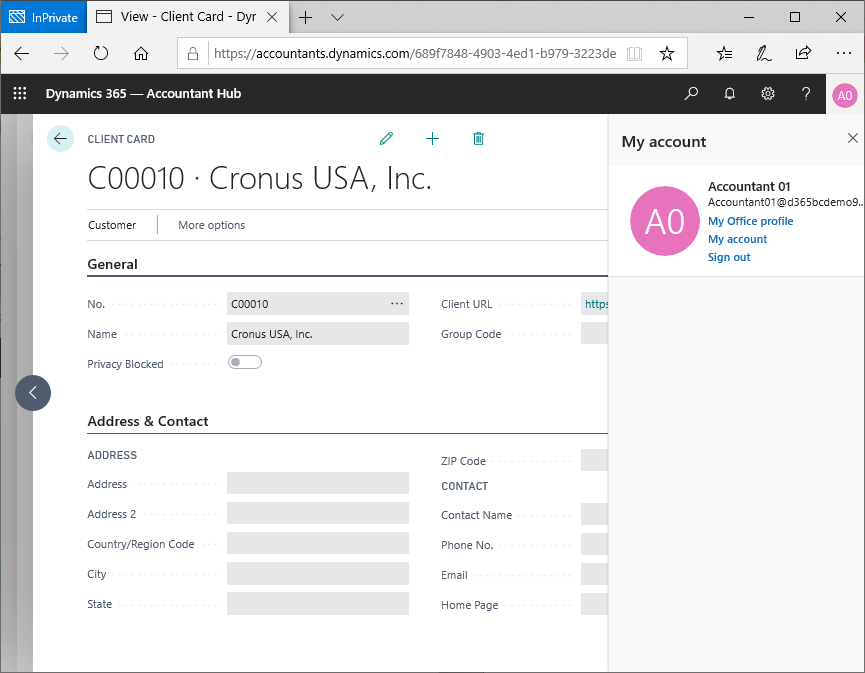Create a new client with the plus icon
The width and height of the screenshot is (865, 673).
click(x=432, y=138)
